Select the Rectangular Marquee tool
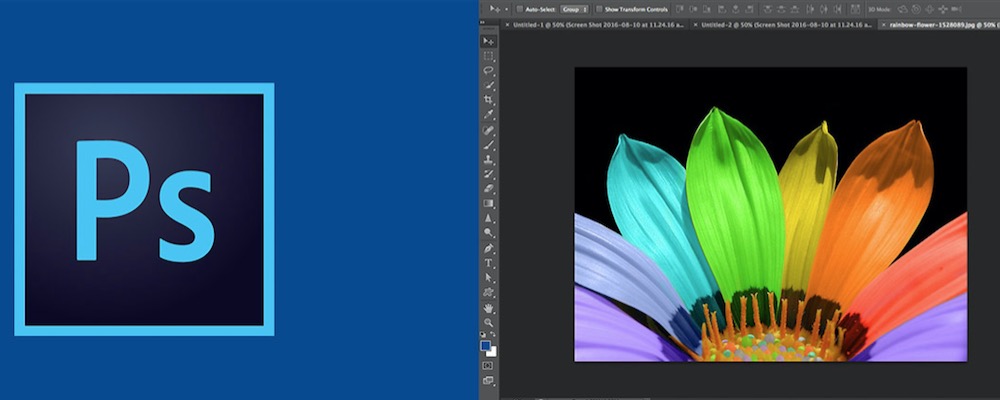The height and width of the screenshot is (400, 1000). point(488,56)
